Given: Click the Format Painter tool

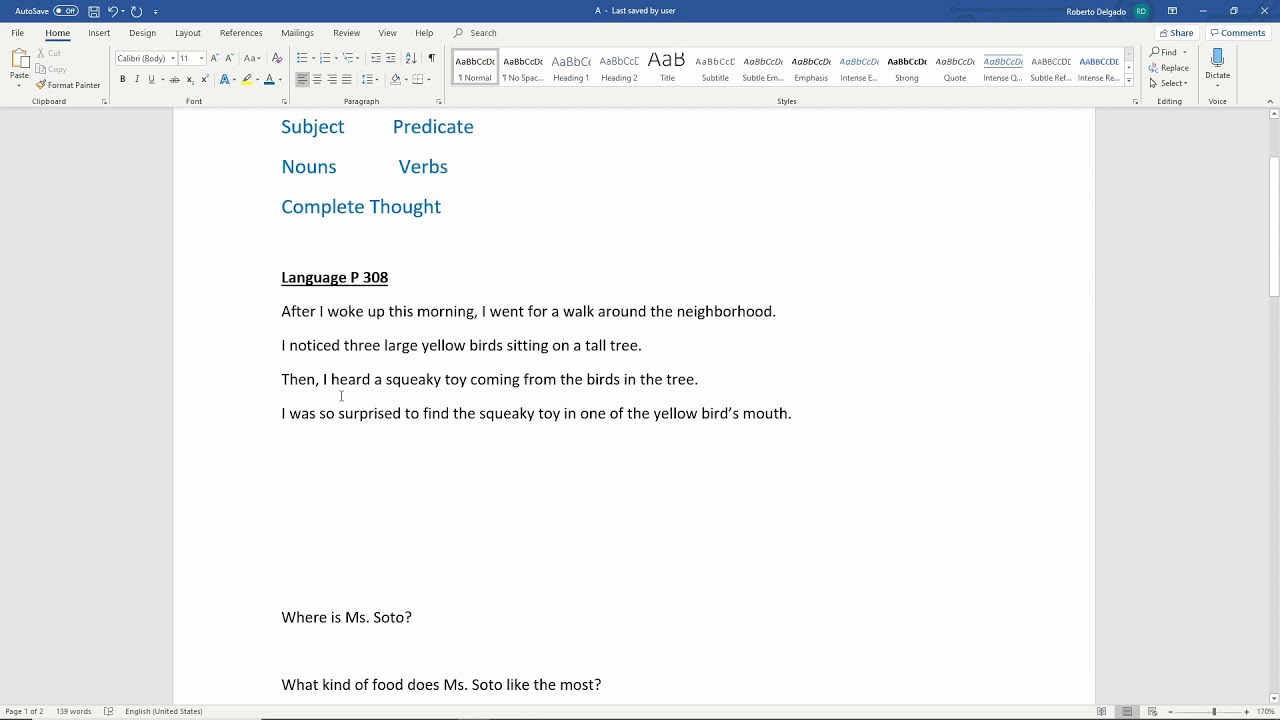Looking at the screenshot, I should (x=68, y=85).
